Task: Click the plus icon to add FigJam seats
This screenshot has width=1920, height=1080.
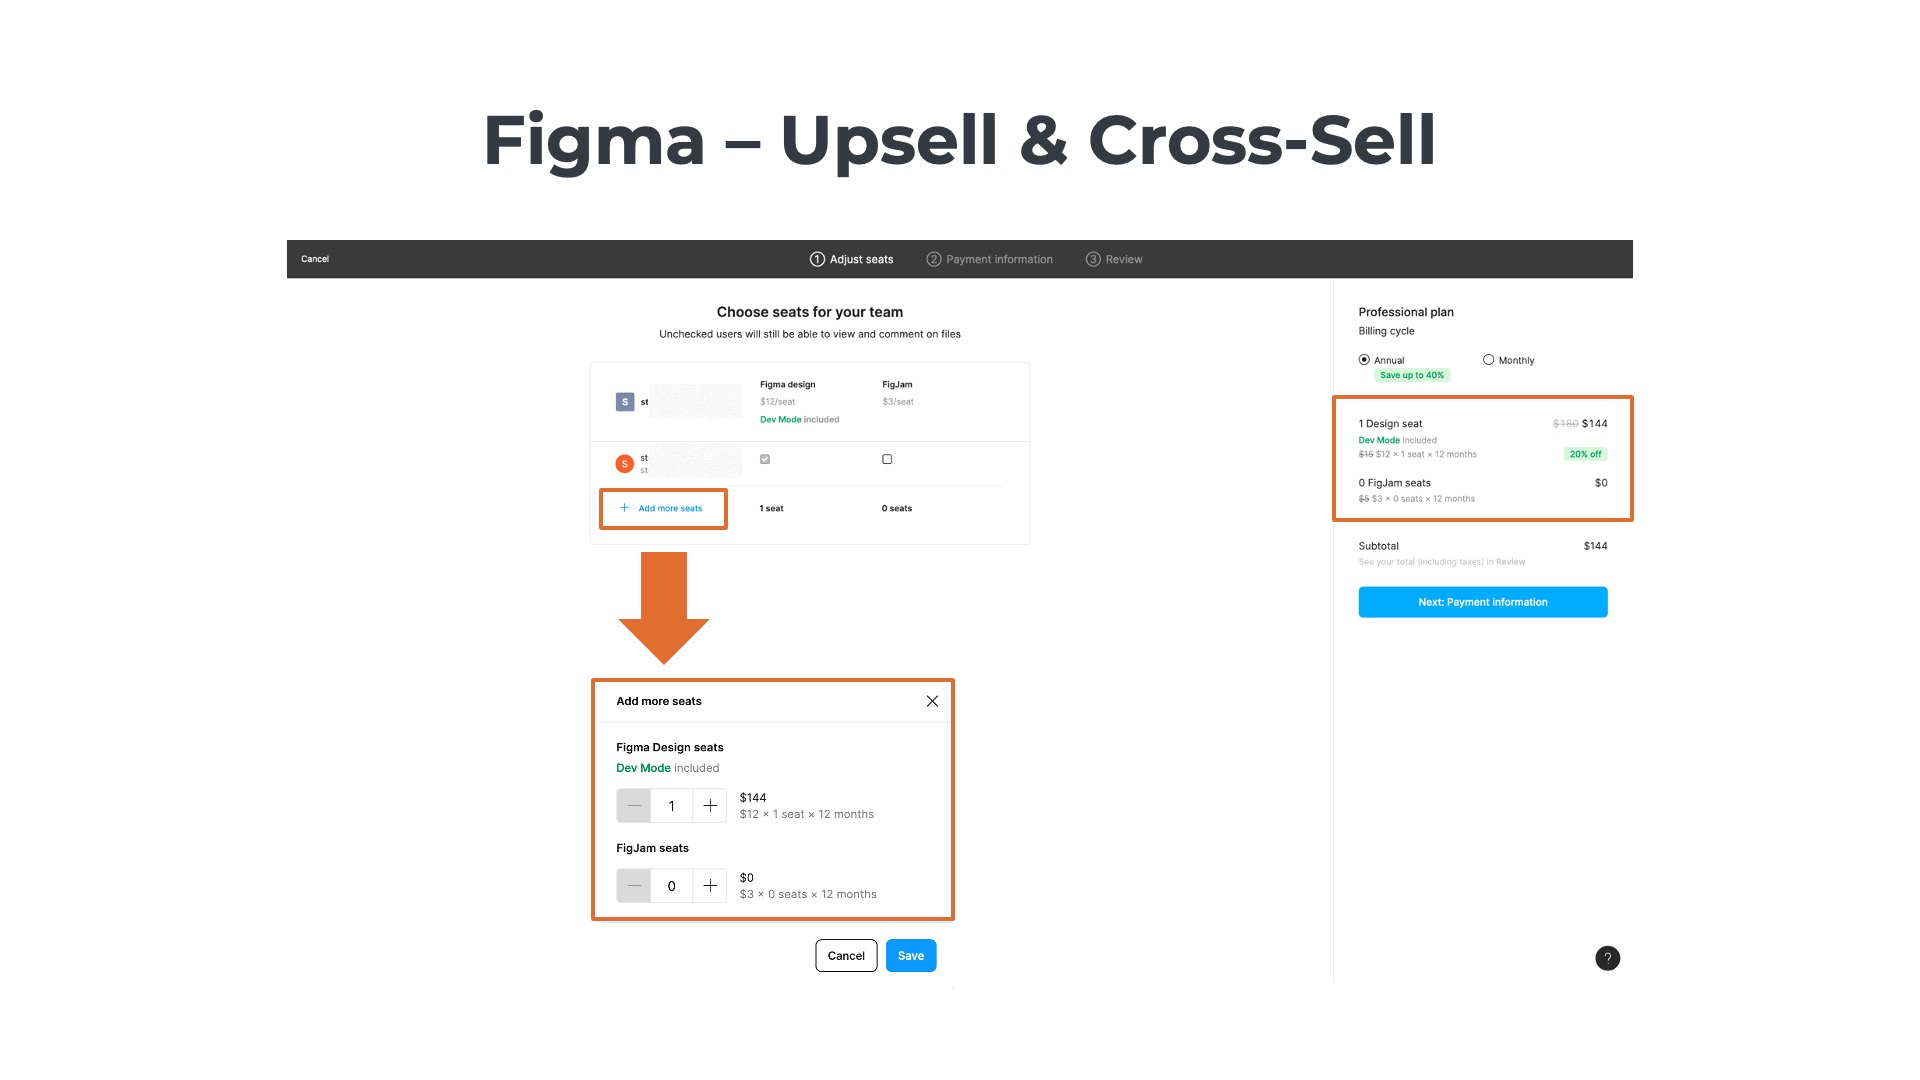Action: click(x=710, y=886)
